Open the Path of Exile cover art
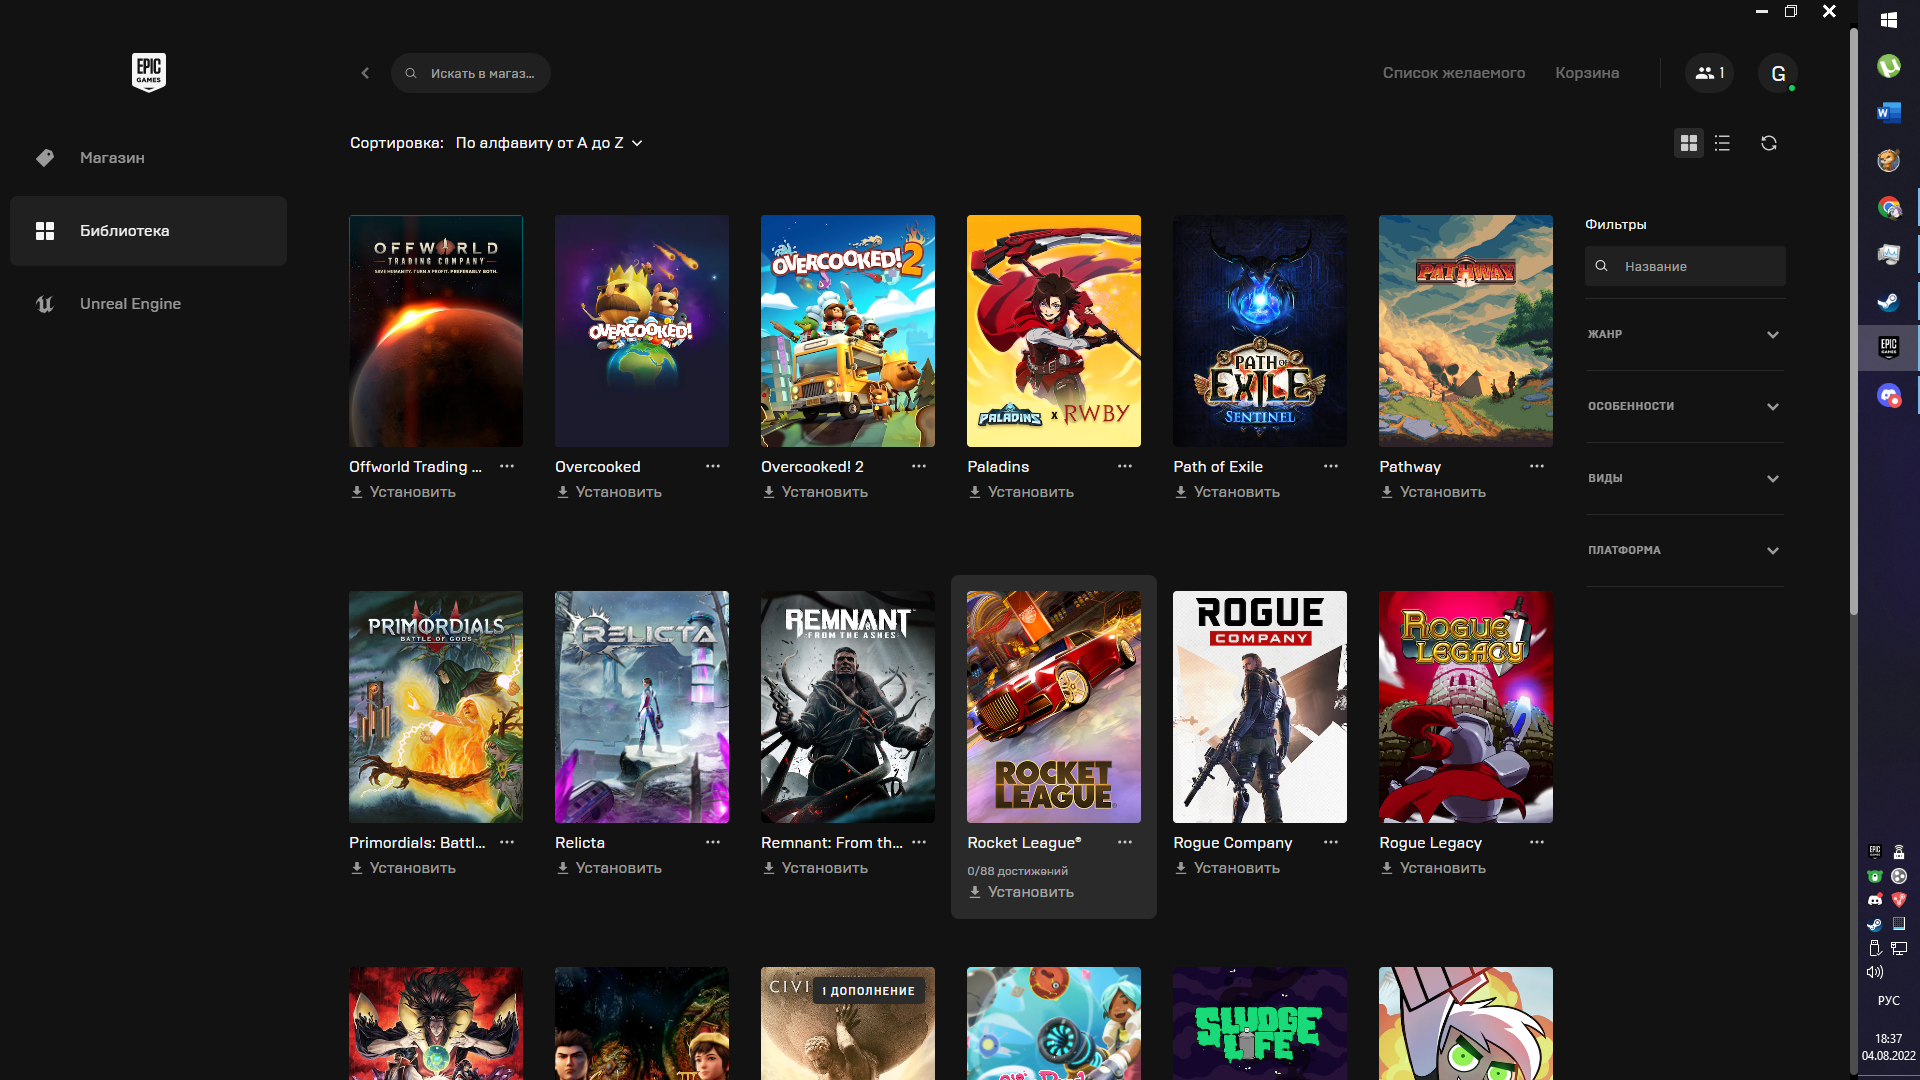The height and width of the screenshot is (1080, 1920). click(x=1260, y=331)
